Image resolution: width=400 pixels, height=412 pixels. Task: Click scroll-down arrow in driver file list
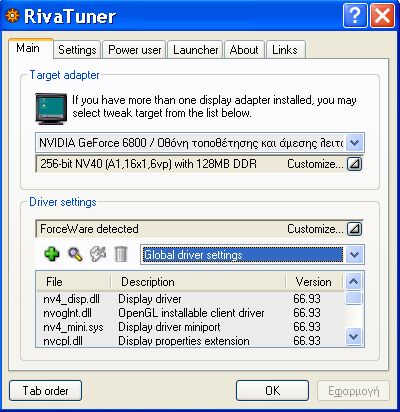point(354,336)
